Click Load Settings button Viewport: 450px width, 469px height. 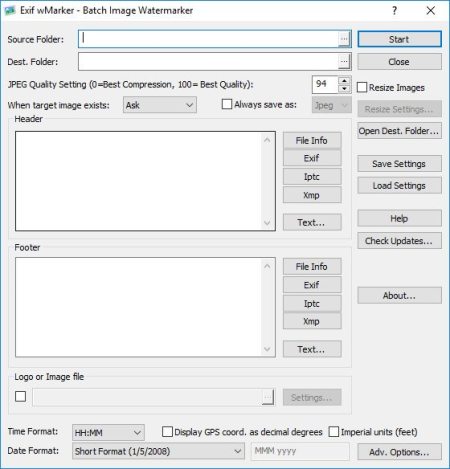(399, 185)
